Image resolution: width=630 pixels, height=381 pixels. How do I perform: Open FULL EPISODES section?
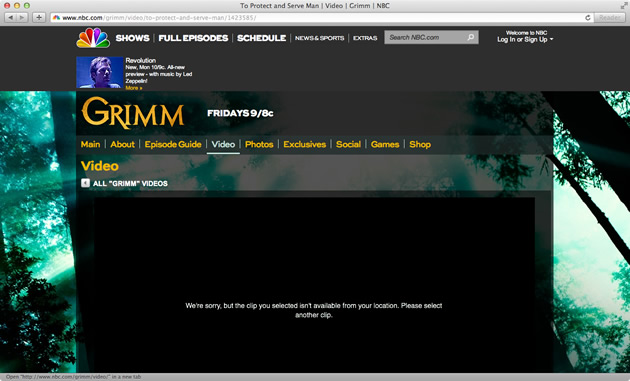[193, 38]
